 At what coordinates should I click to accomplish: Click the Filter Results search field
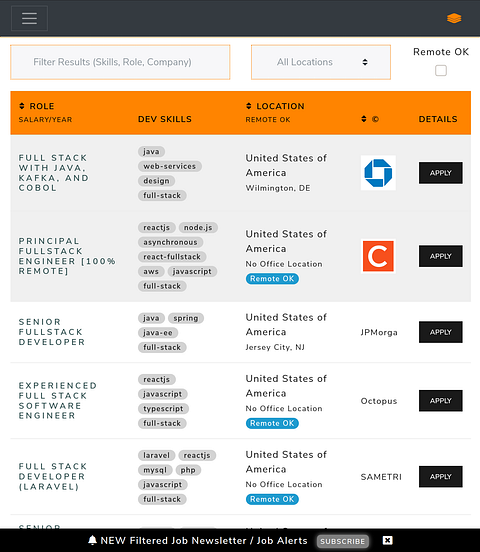(120, 62)
